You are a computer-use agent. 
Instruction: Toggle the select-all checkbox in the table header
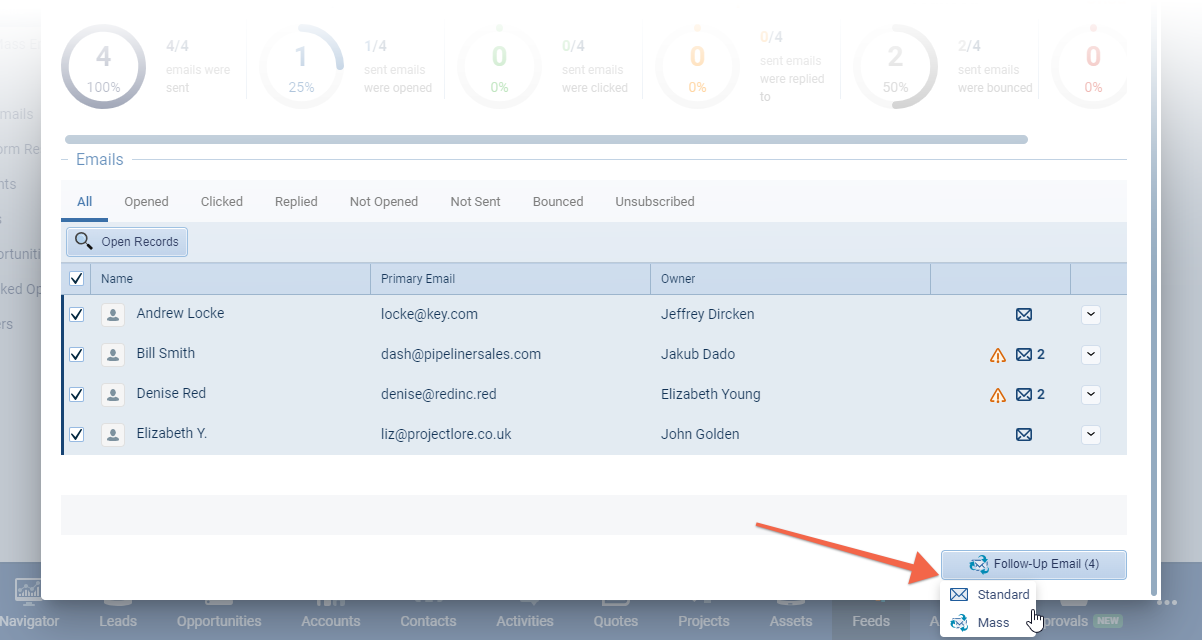[76, 279]
